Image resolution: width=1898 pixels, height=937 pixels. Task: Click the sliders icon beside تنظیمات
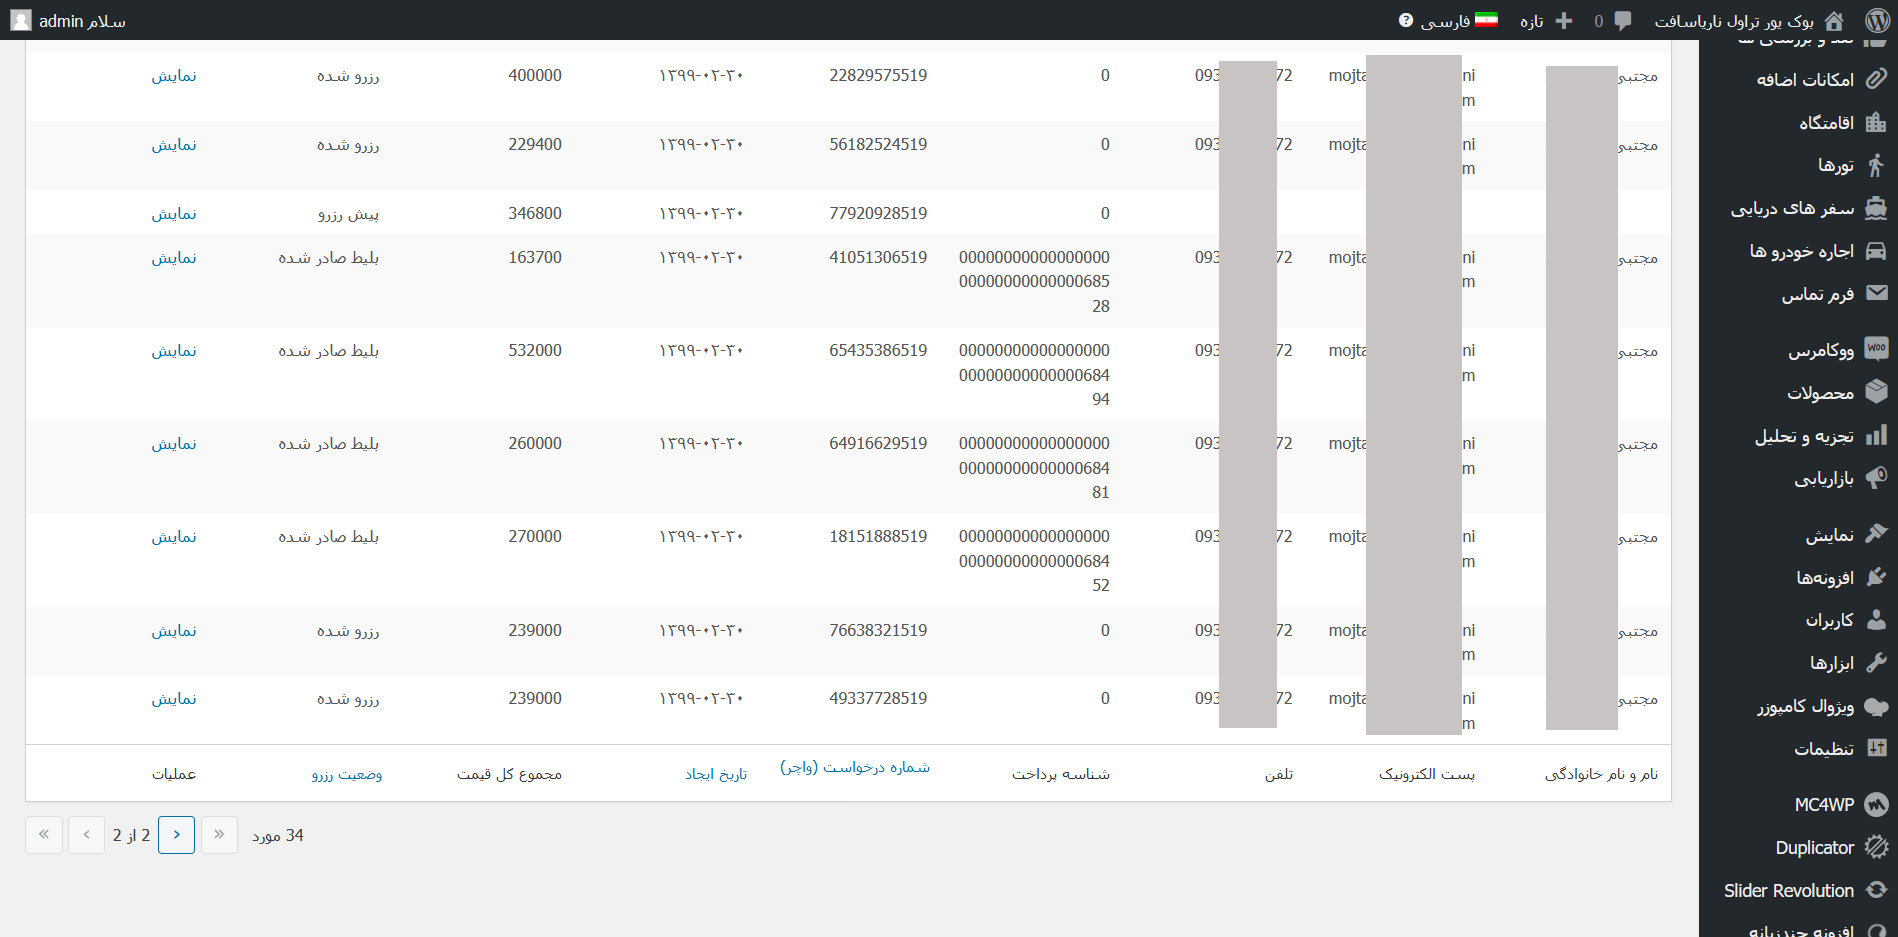(1876, 748)
